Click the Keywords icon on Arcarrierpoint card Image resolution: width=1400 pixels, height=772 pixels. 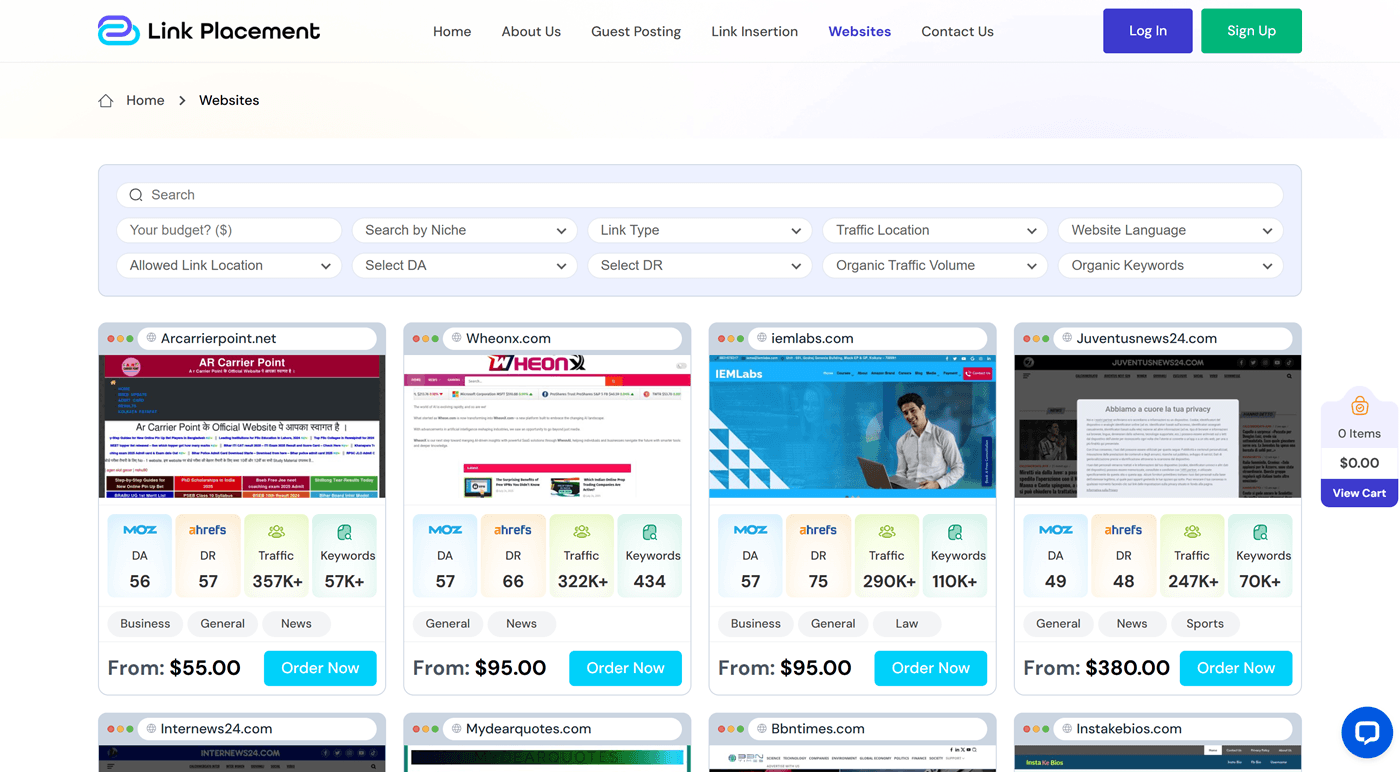pos(344,532)
